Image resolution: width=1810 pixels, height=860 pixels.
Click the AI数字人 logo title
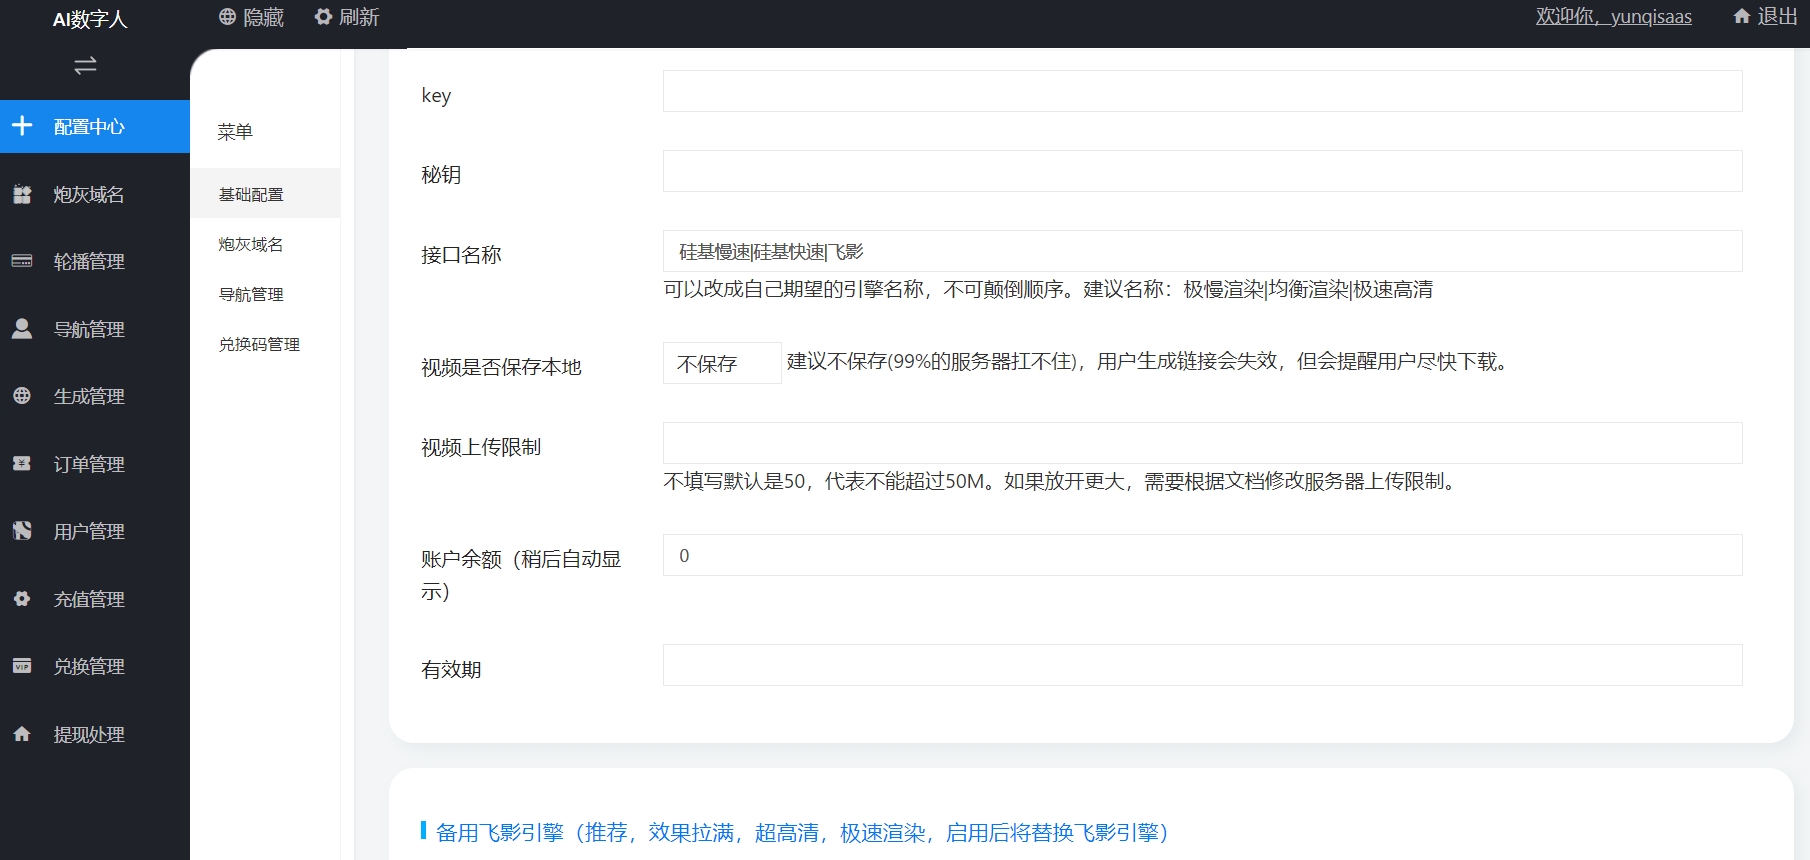90,19
